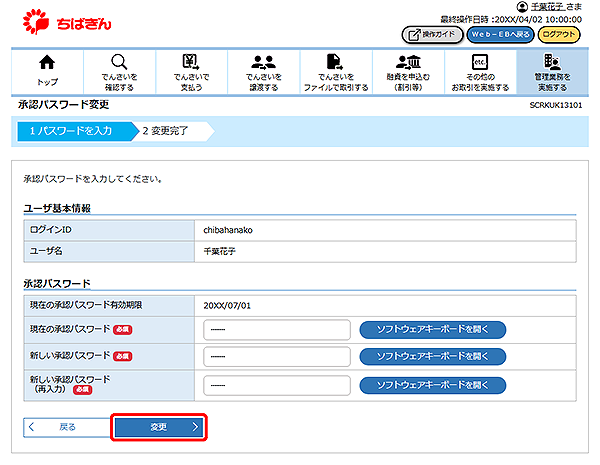Viewport: 600px width, 465px height.
Task: Click the 新しい承認パスワード(再入力) field
Action: [x=276, y=384]
